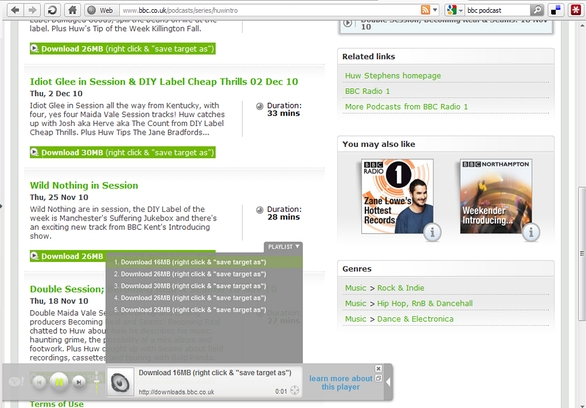Screen dimensions: 586x408
Task: Click the speaker artwork thumbnail in player
Action: (x=120, y=381)
